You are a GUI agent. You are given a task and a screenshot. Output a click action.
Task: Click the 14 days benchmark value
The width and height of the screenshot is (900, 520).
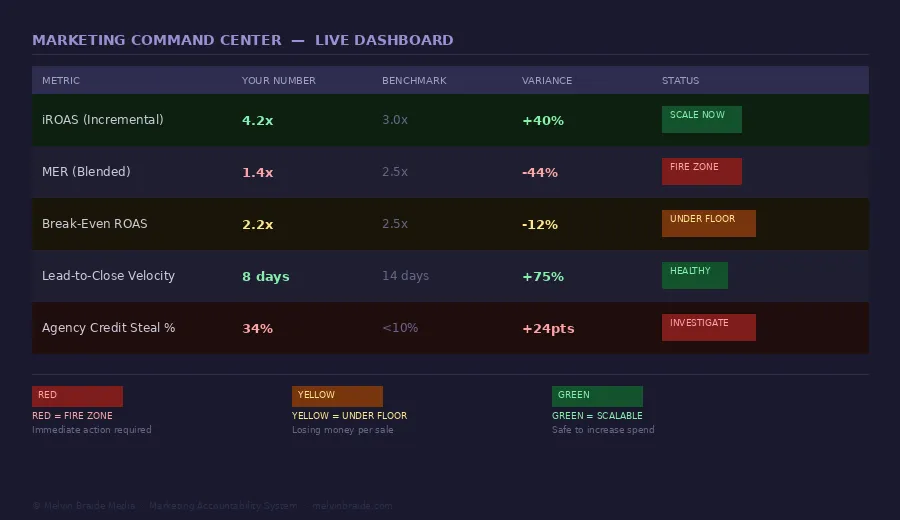(405, 276)
